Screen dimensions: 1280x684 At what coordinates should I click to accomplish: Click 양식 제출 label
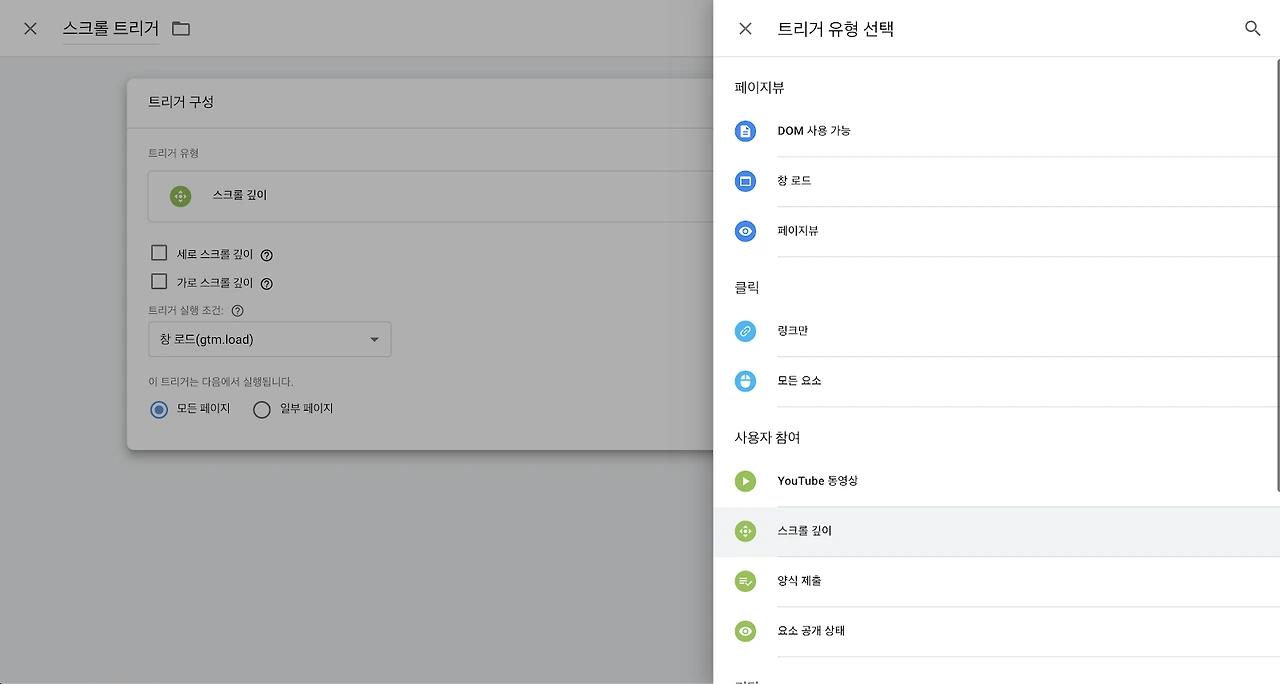(x=799, y=581)
